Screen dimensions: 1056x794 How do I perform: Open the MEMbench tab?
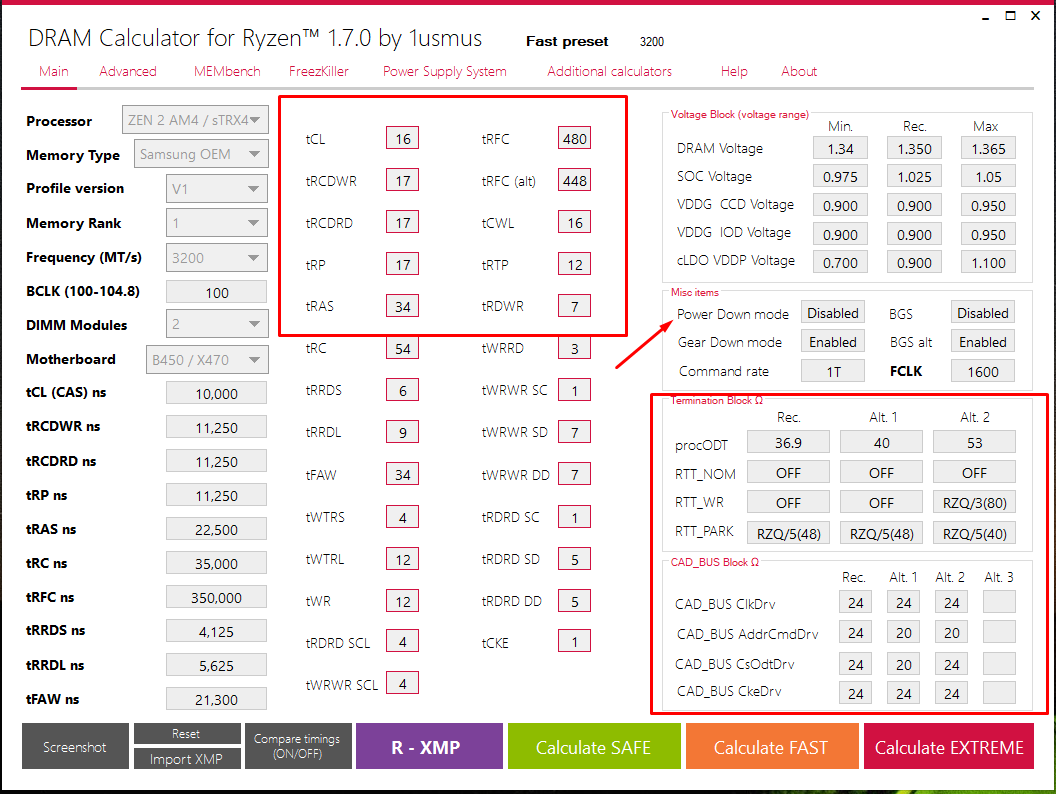pyautogui.click(x=227, y=71)
